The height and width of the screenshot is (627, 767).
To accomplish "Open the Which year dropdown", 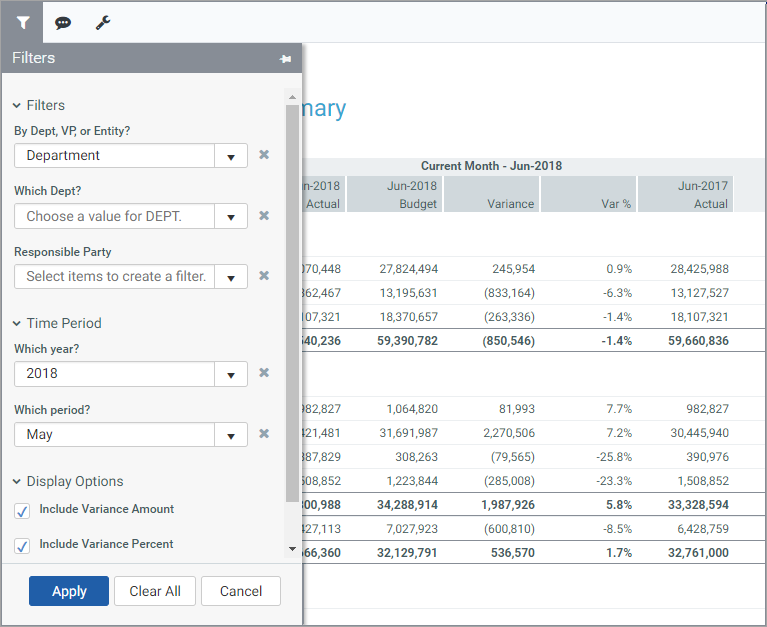I will coord(231,374).
